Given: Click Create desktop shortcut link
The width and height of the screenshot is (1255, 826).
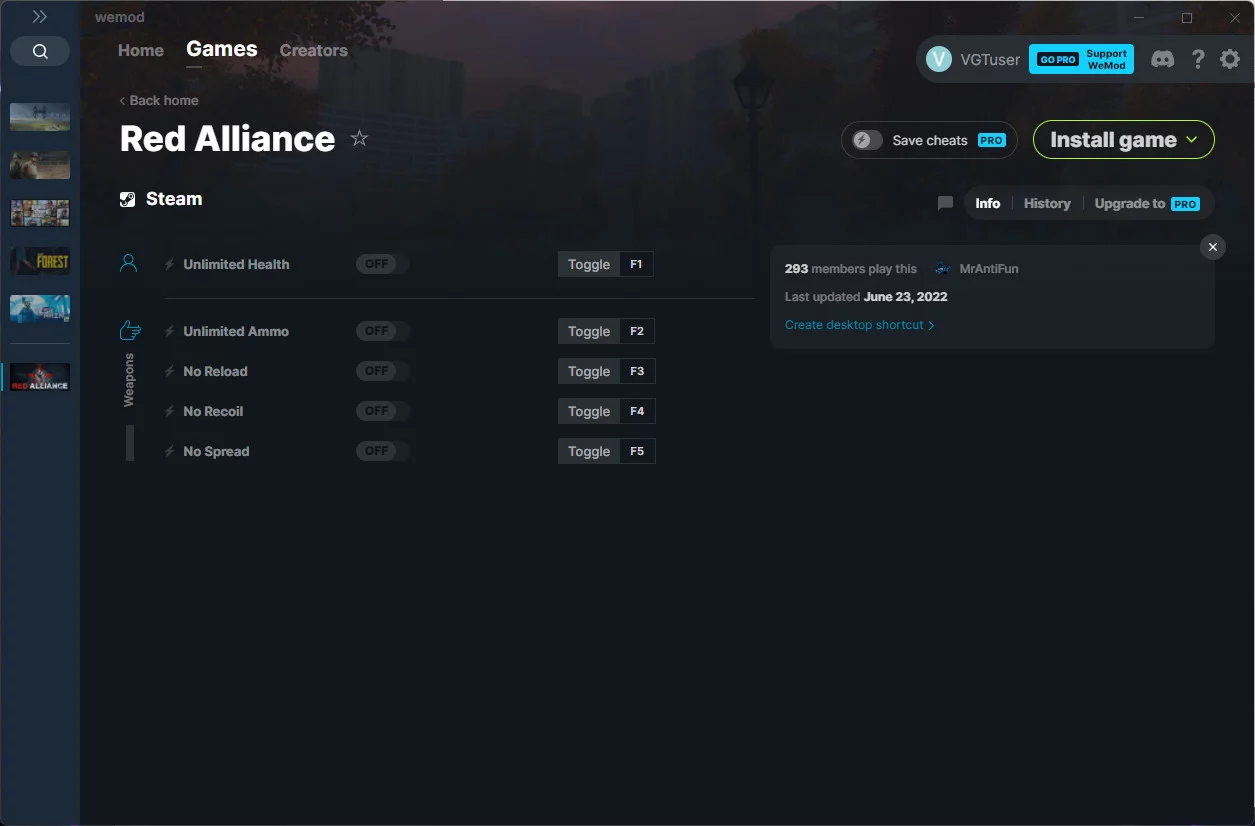Looking at the screenshot, I should click(x=860, y=325).
